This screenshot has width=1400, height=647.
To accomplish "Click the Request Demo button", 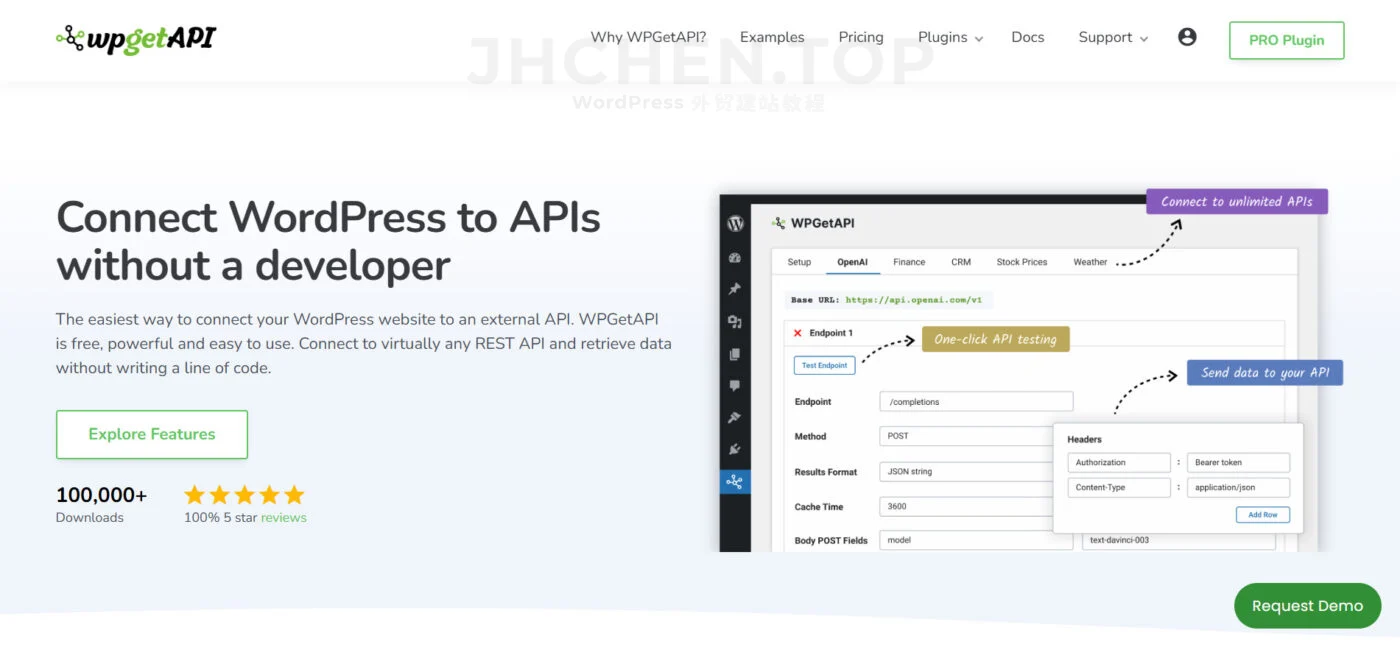I will [1307, 606].
